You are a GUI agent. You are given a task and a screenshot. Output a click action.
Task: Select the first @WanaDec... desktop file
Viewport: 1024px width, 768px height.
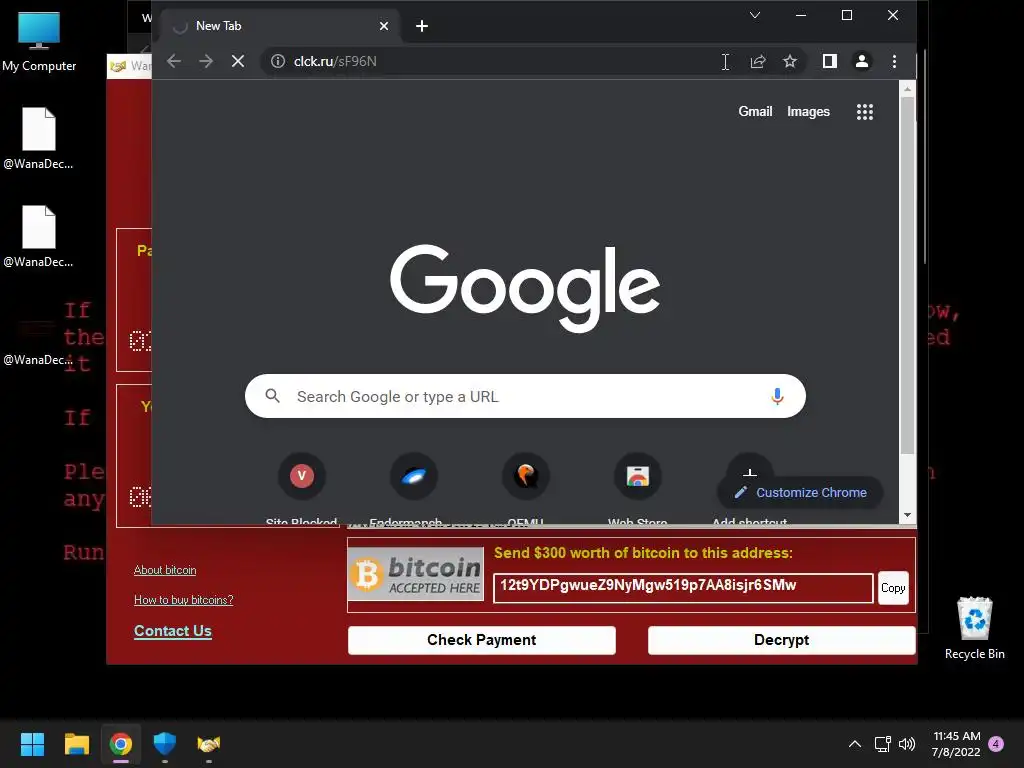pos(39,138)
